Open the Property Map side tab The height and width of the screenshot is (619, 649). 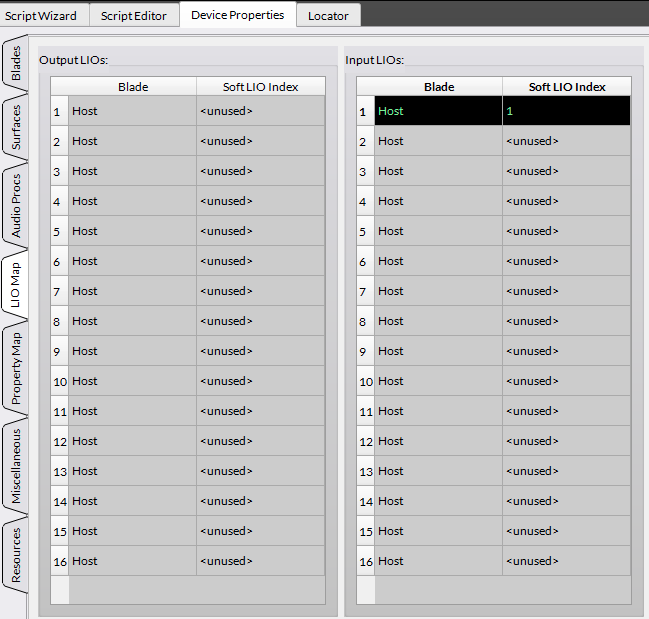[15, 368]
